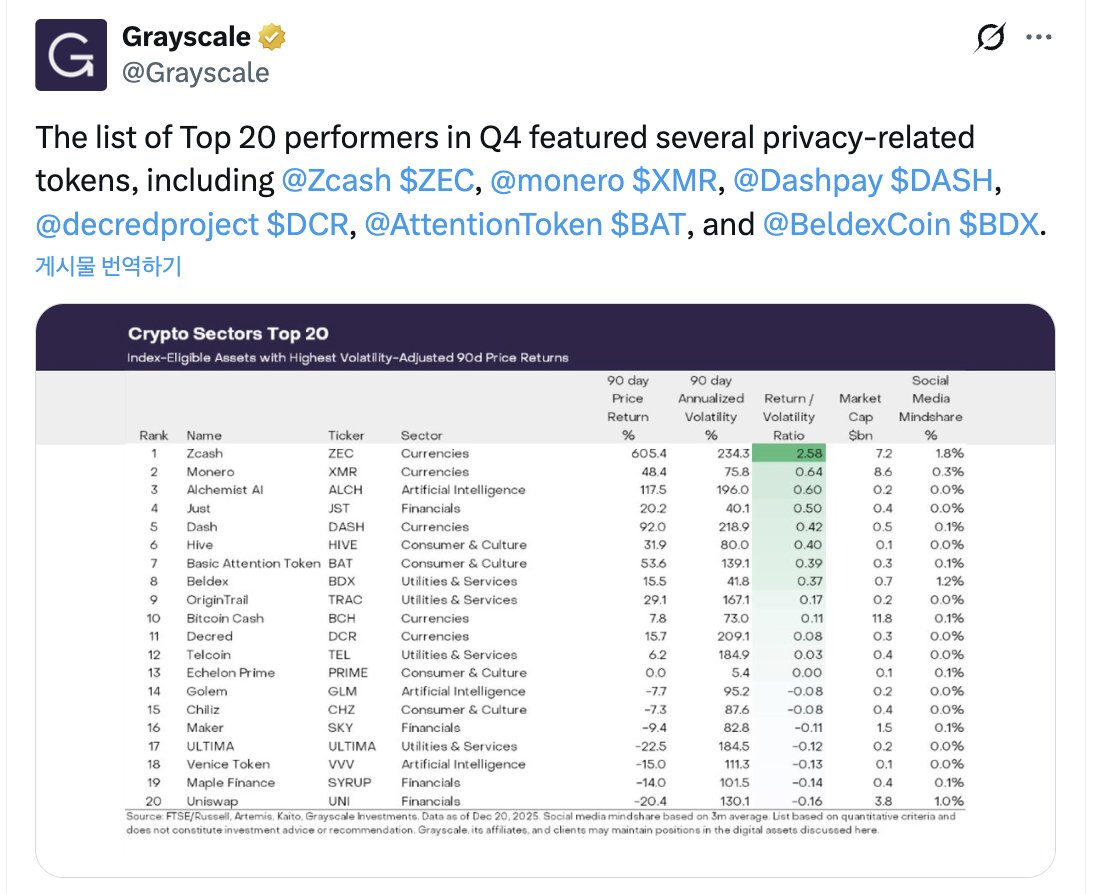Screen dimensions: 1118x894
Task: Go to the @Dashpay profile mention
Action: 810,181
